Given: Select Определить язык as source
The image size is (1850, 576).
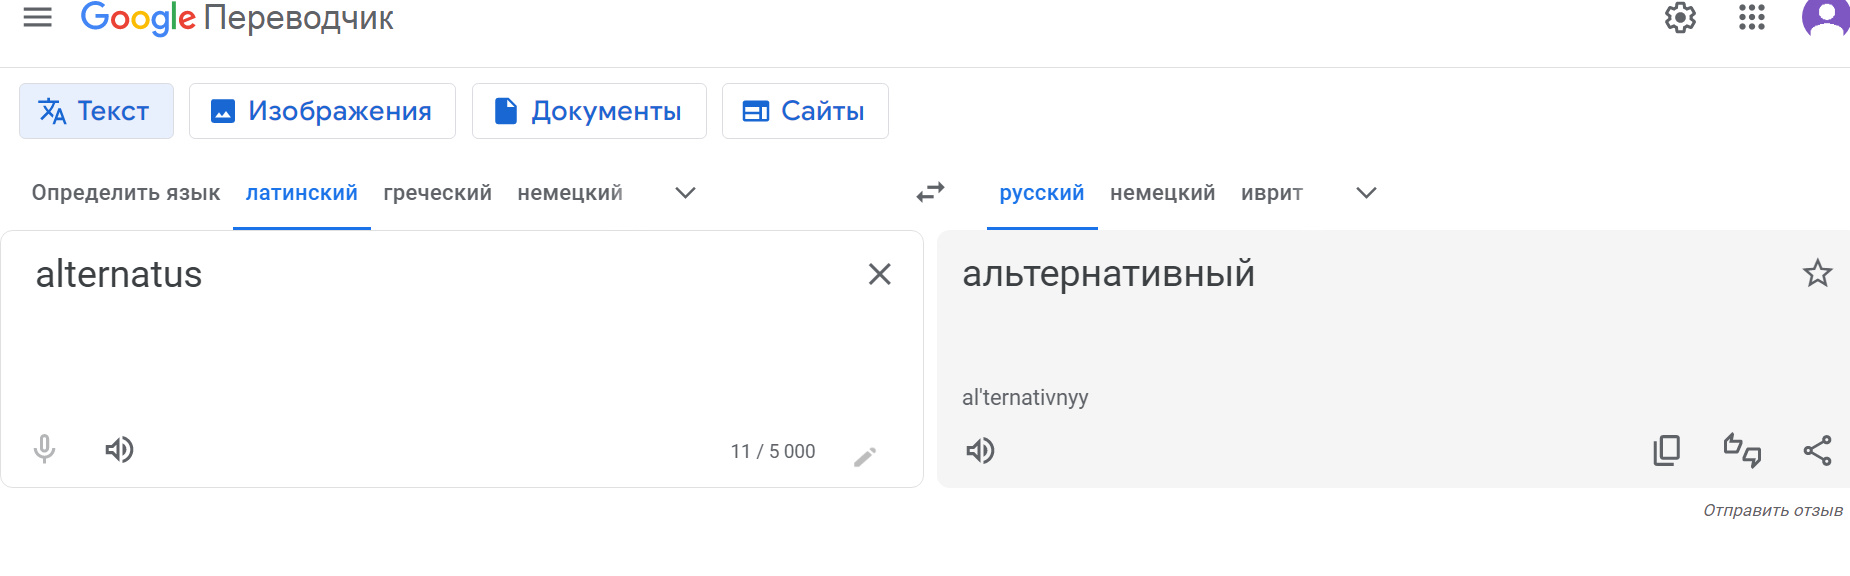Looking at the screenshot, I should (x=126, y=193).
